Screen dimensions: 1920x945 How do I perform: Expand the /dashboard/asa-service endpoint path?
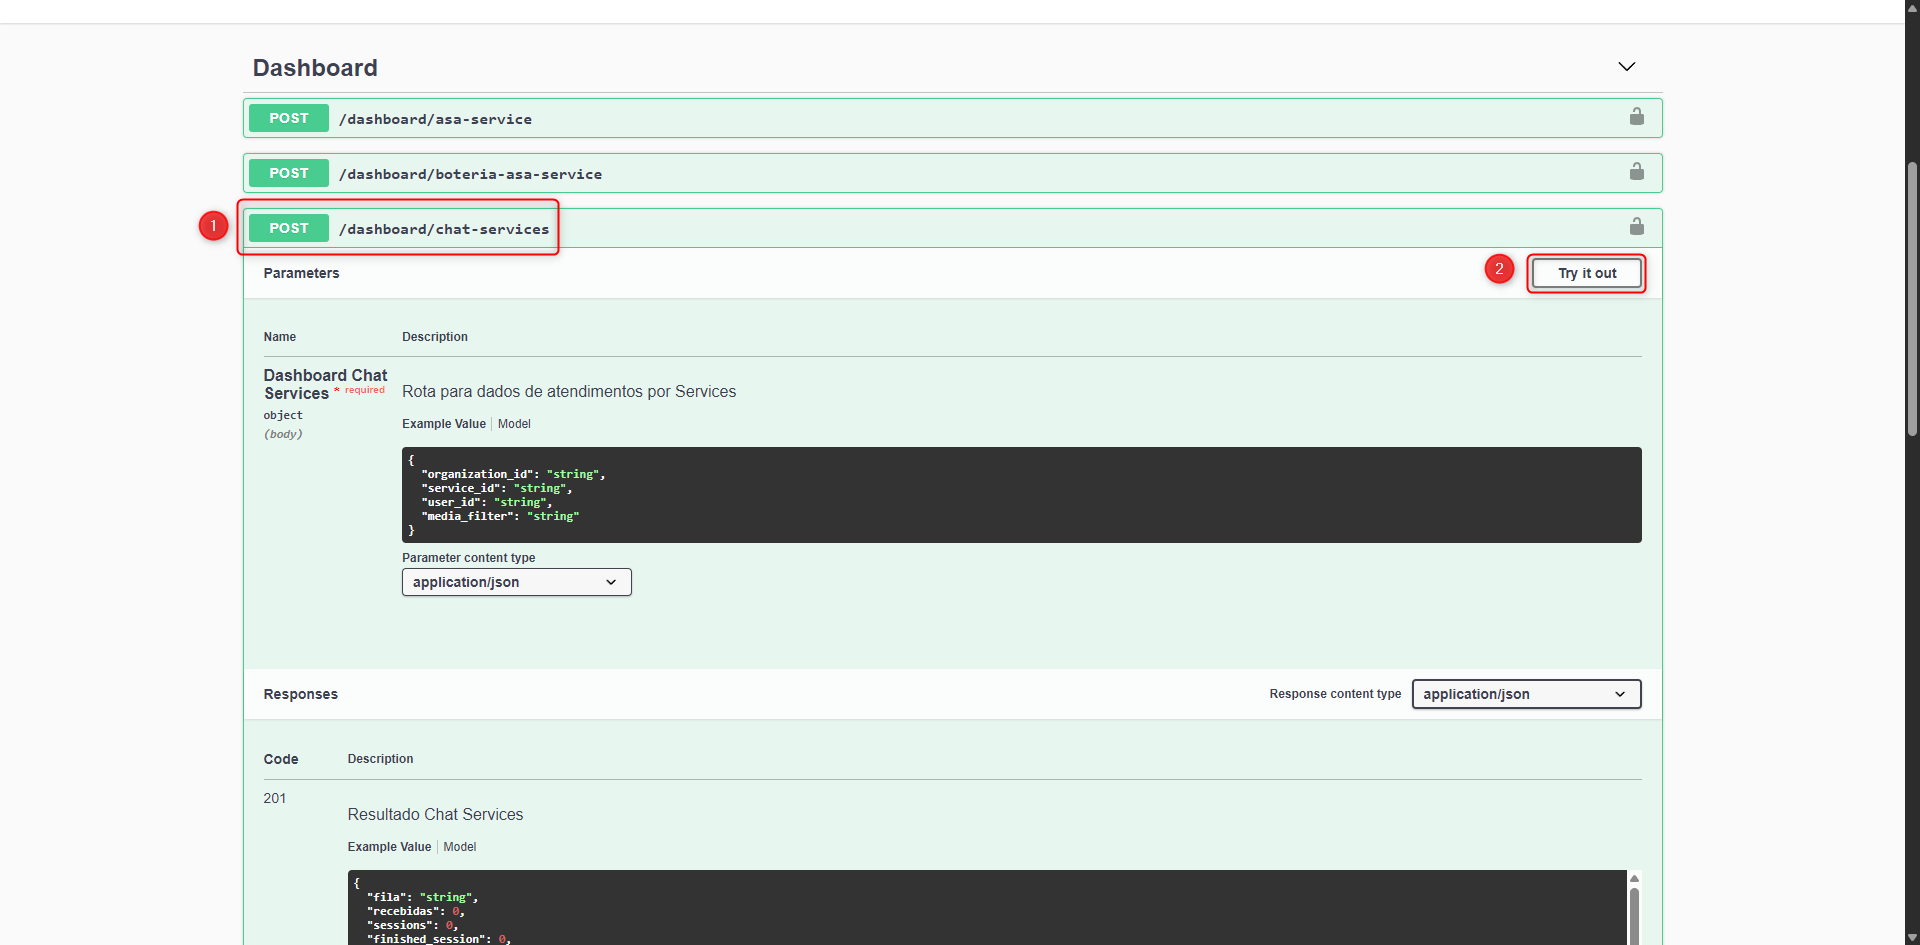pos(435,119)
